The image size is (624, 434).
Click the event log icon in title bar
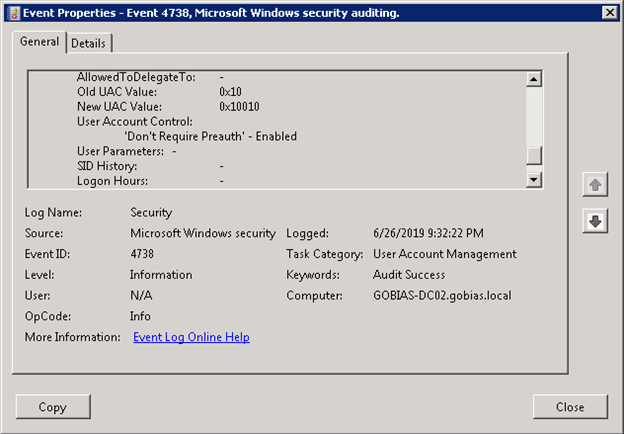pos(14,13)
